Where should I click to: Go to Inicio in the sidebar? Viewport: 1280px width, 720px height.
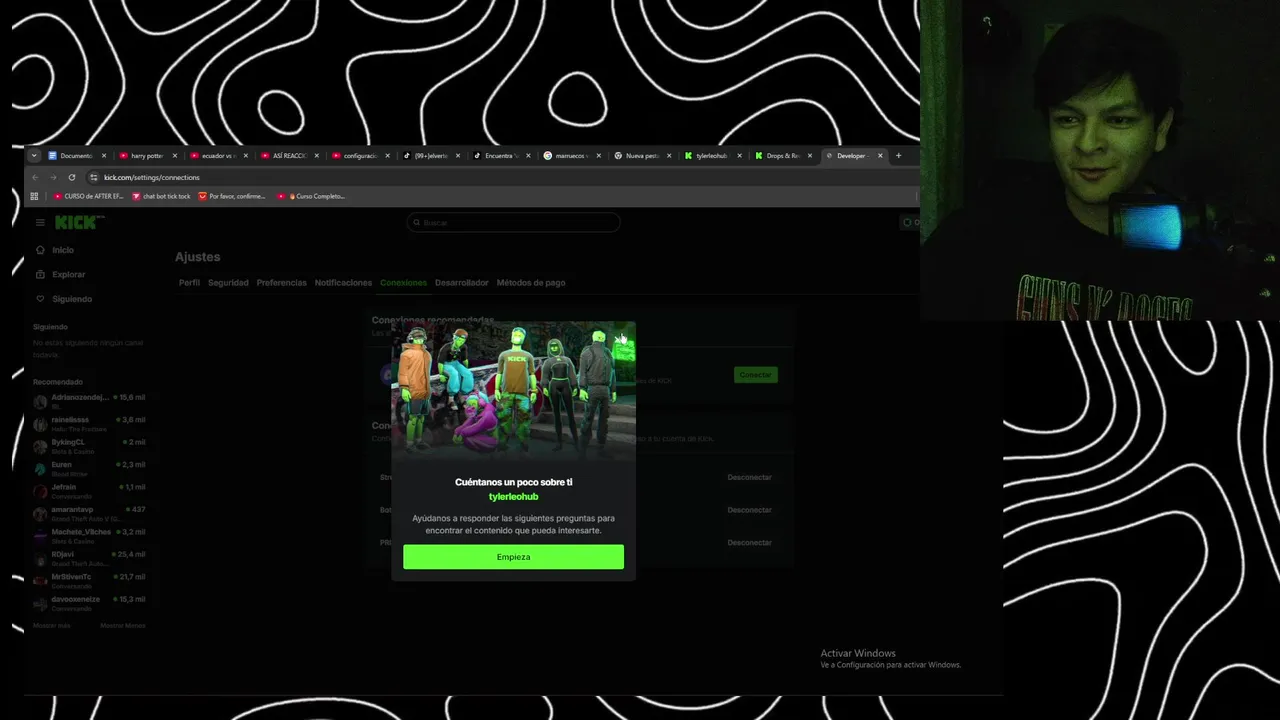coord(63,250)
